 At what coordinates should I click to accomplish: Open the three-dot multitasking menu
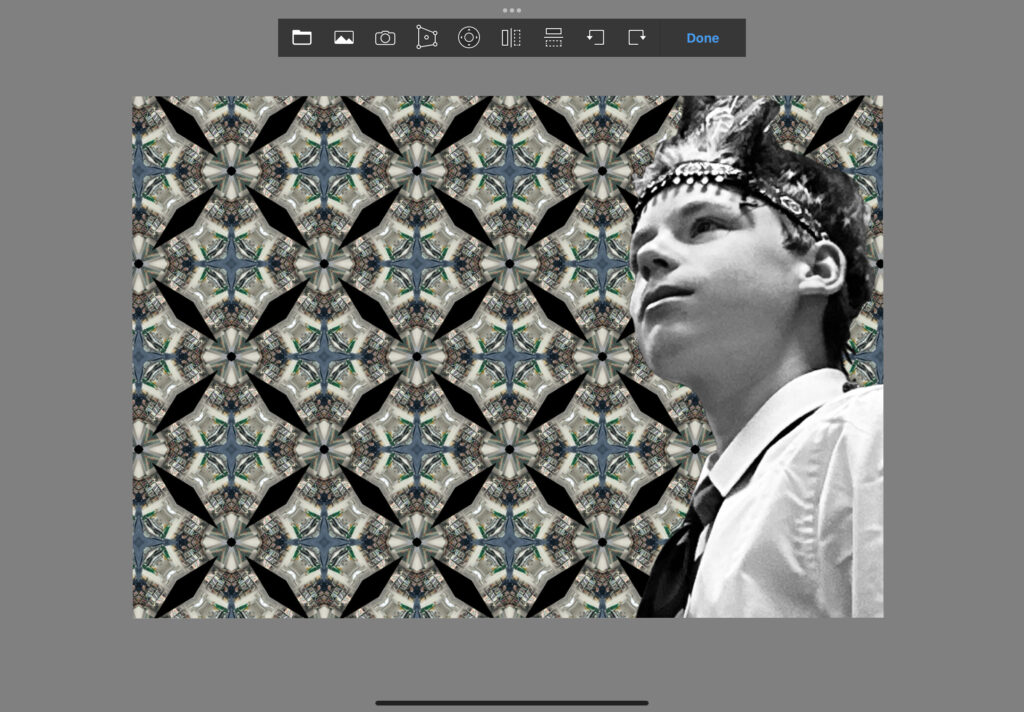click(x=512, y=10)
